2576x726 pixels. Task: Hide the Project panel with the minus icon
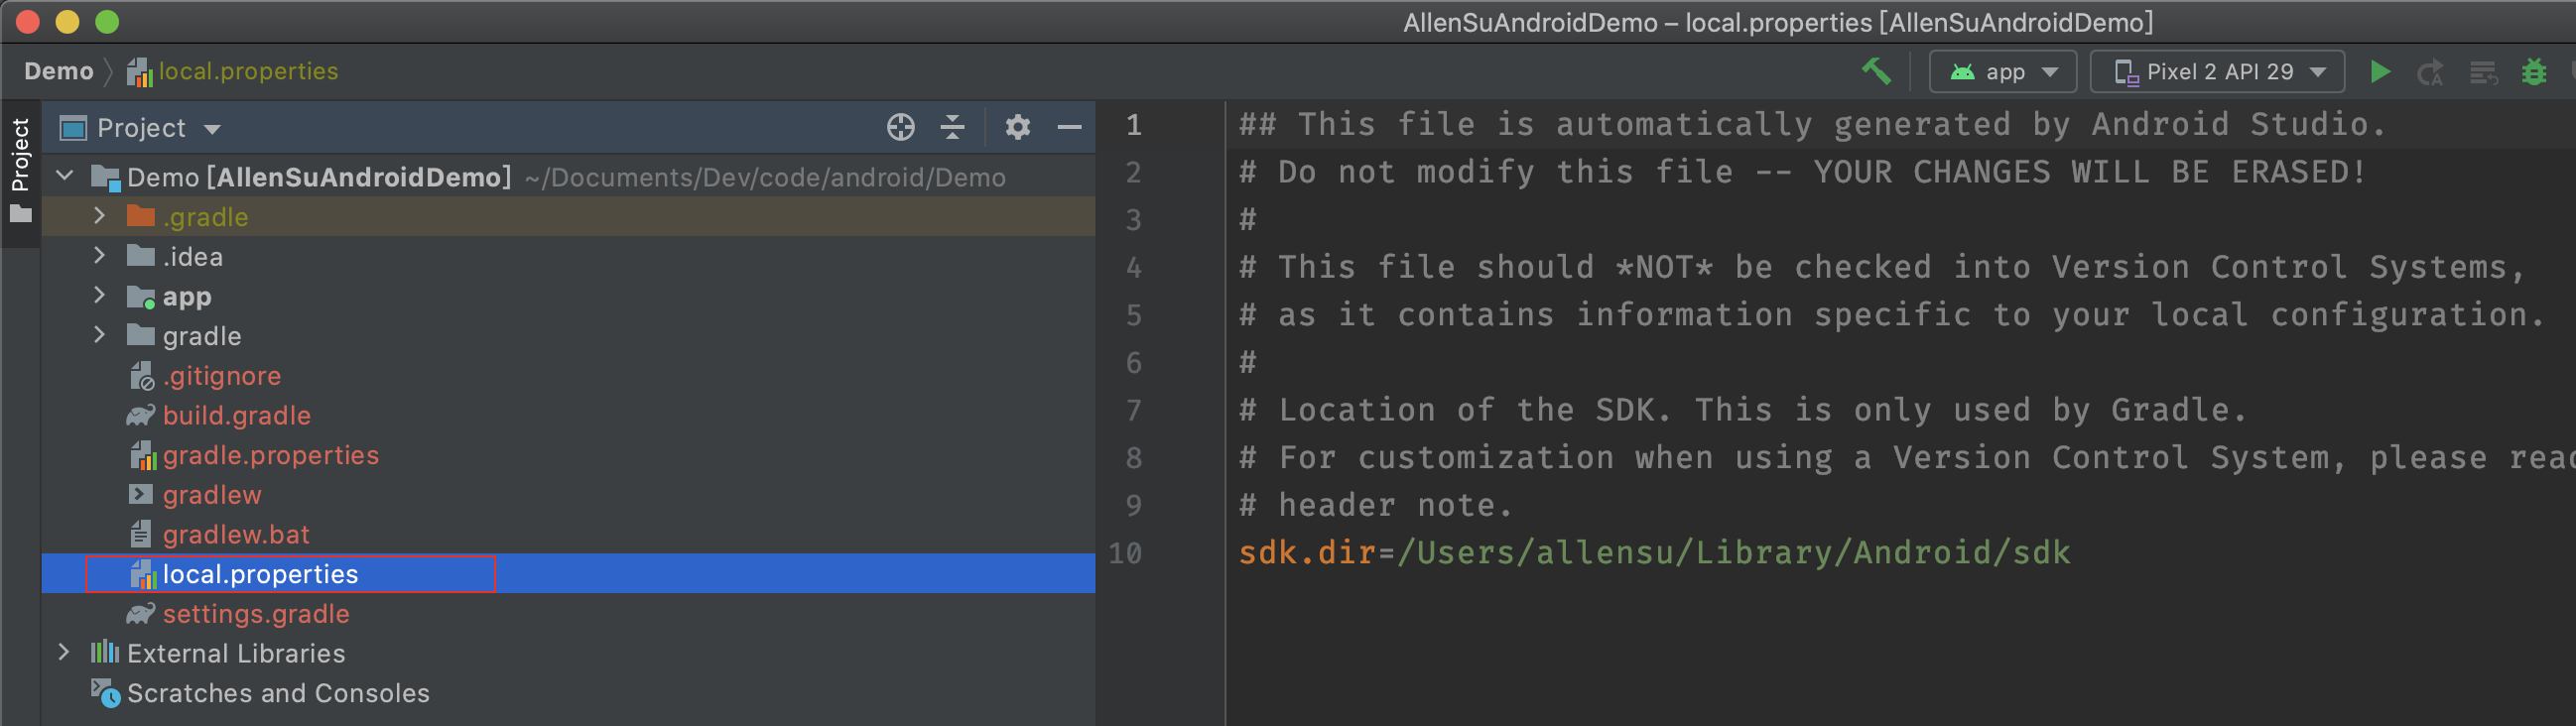tap(1069, 127)
